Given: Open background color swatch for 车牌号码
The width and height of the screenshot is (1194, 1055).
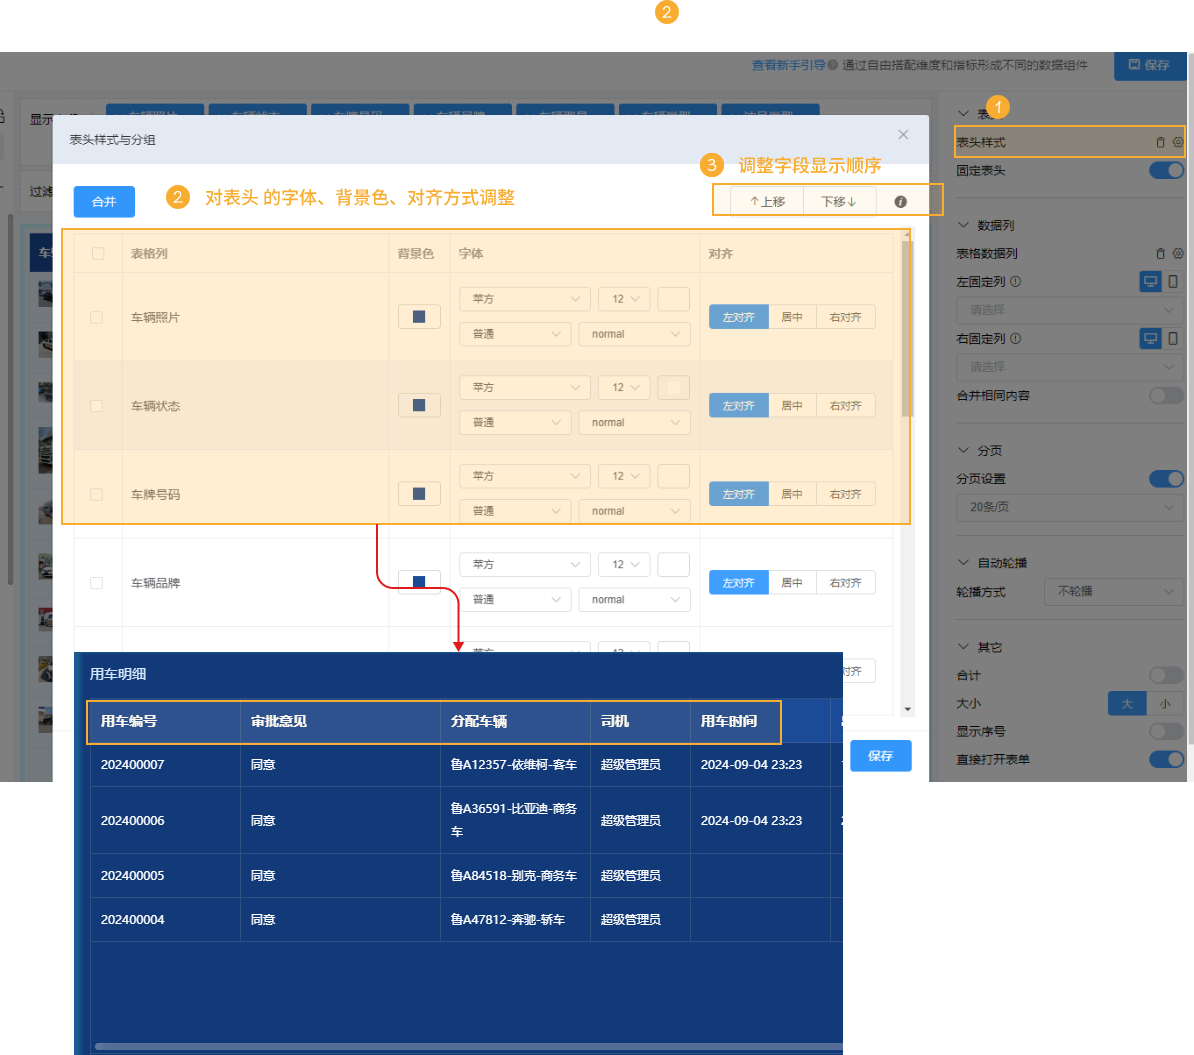Looking at the screenshot, I should [x=419, y=493].
